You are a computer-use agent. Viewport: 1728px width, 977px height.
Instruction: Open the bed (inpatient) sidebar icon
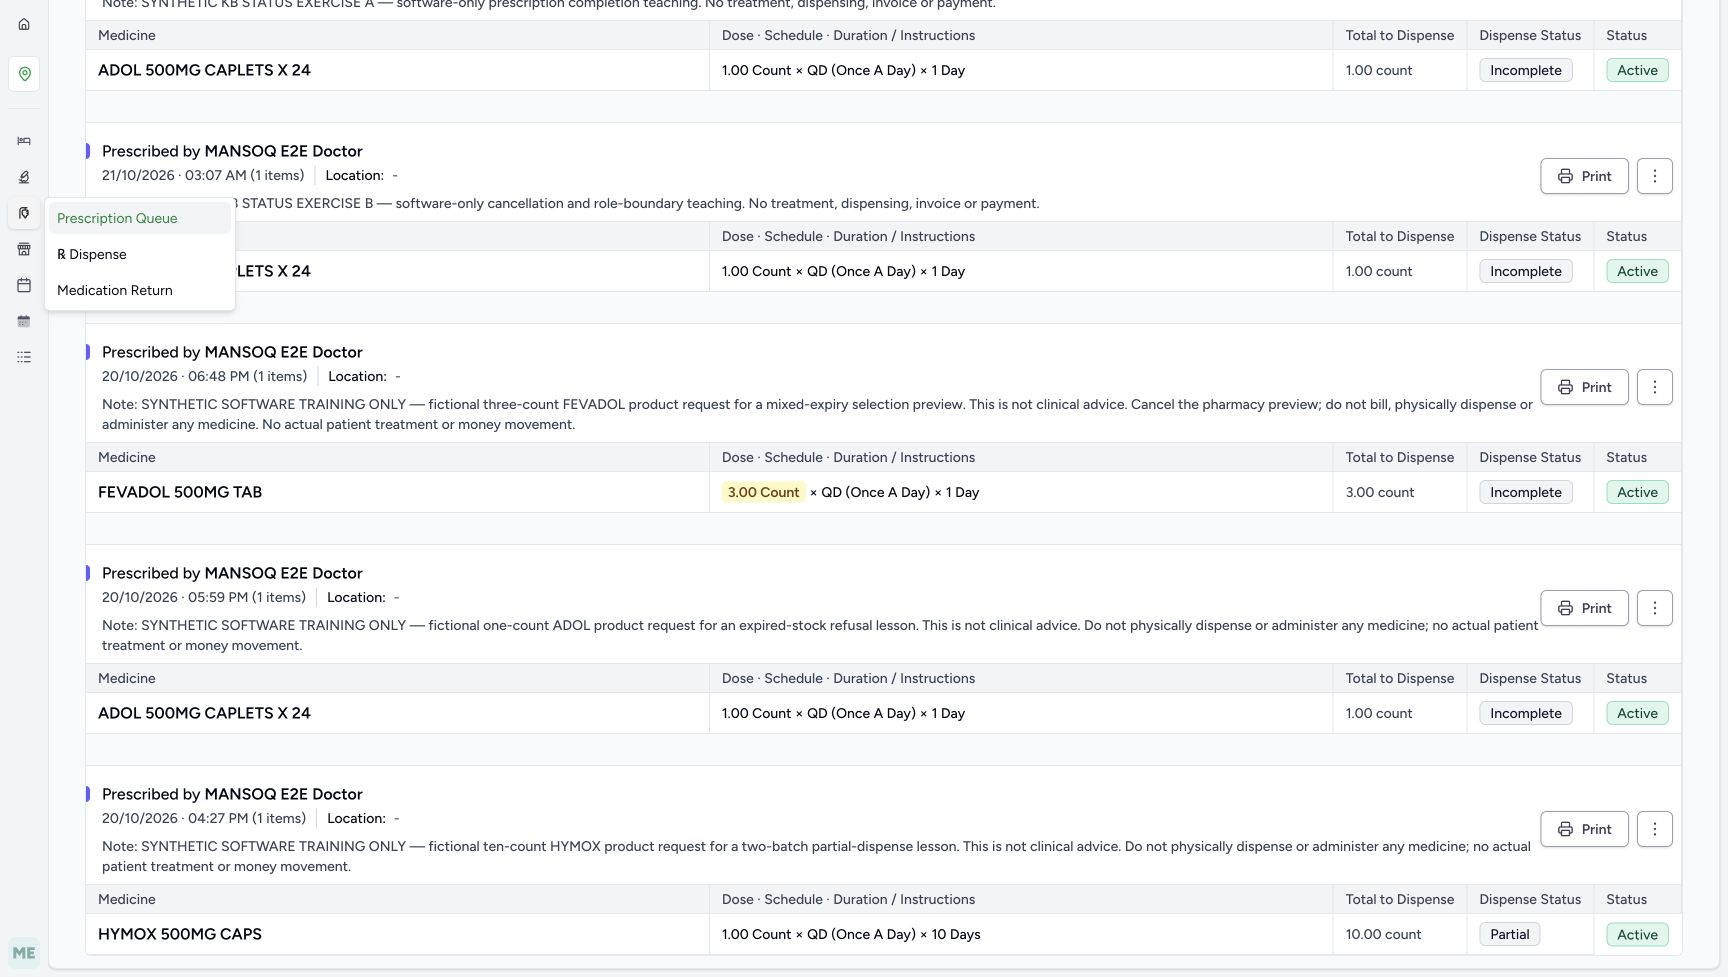tap(24, 141)
